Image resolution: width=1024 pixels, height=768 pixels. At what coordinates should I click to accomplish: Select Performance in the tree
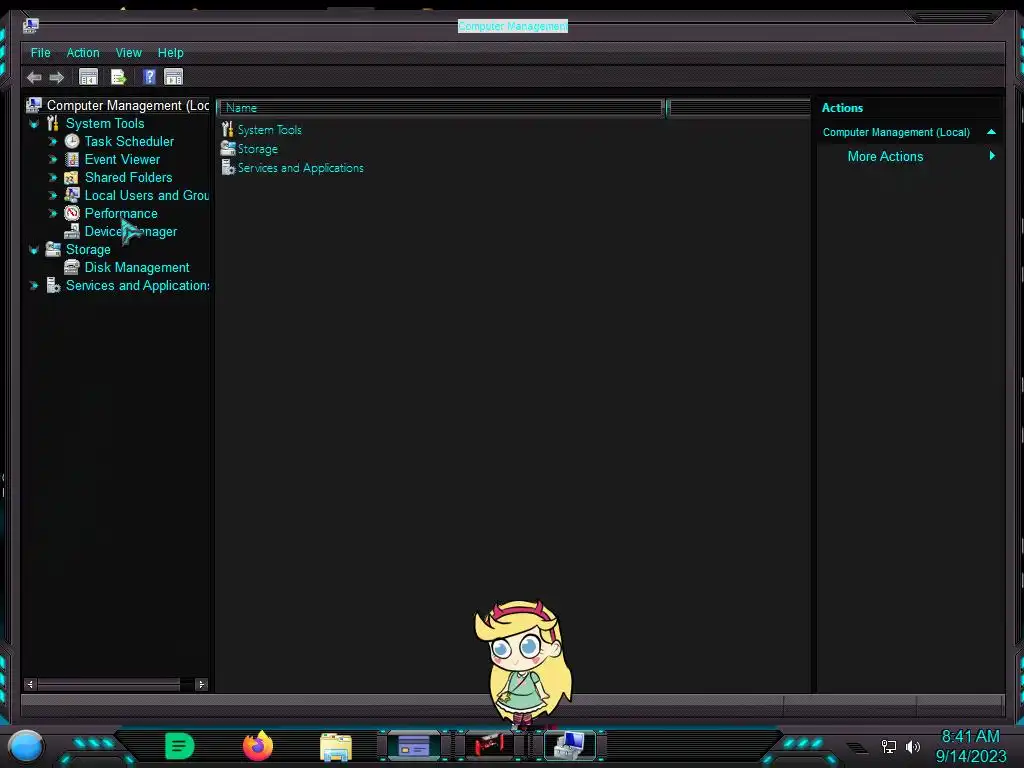point(121,213)
